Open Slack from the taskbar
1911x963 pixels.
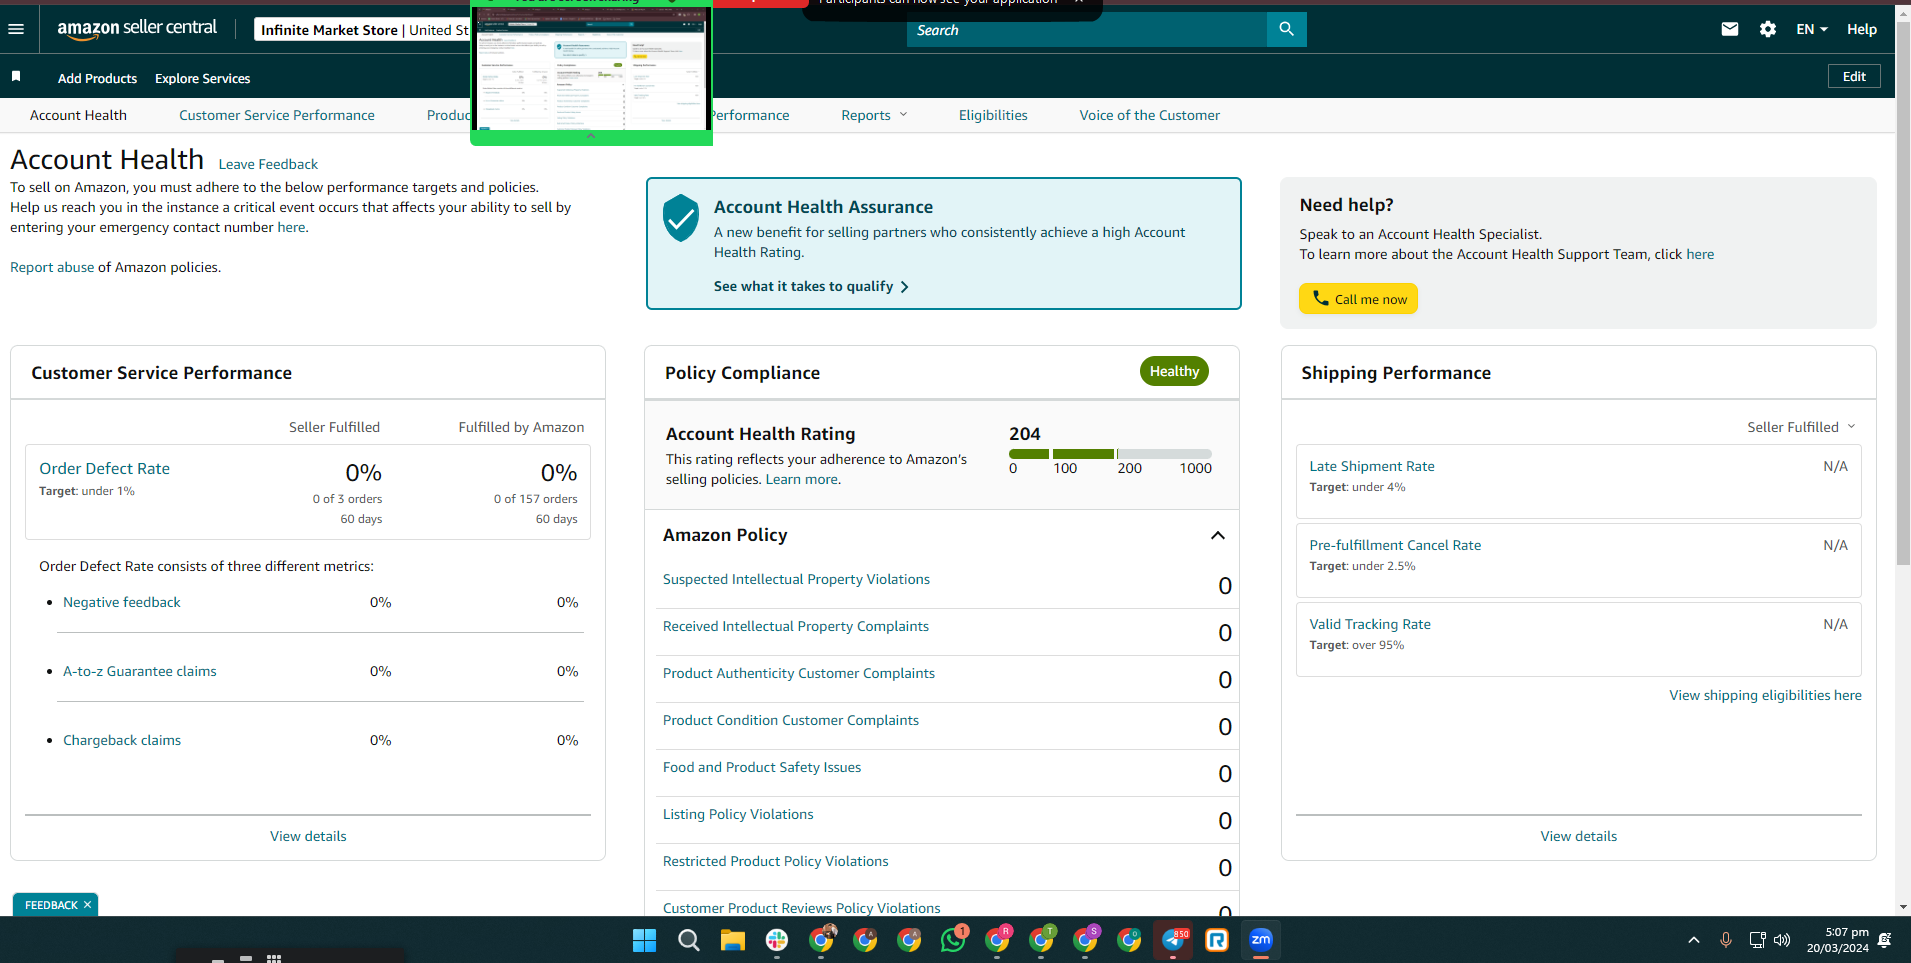coord(777,940)
